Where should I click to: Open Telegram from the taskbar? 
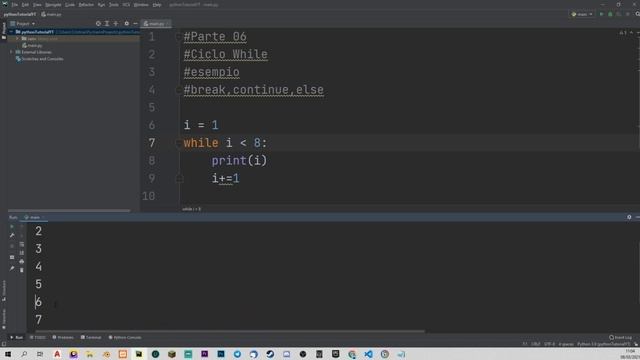(x=237, y=354)
